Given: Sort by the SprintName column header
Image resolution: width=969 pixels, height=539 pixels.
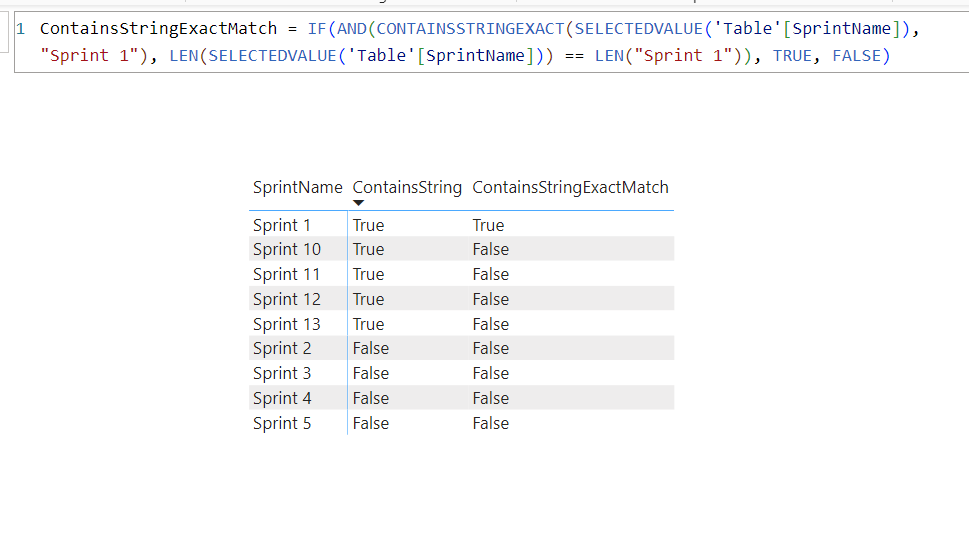Looking at the screenshot, I should point(297,187).
